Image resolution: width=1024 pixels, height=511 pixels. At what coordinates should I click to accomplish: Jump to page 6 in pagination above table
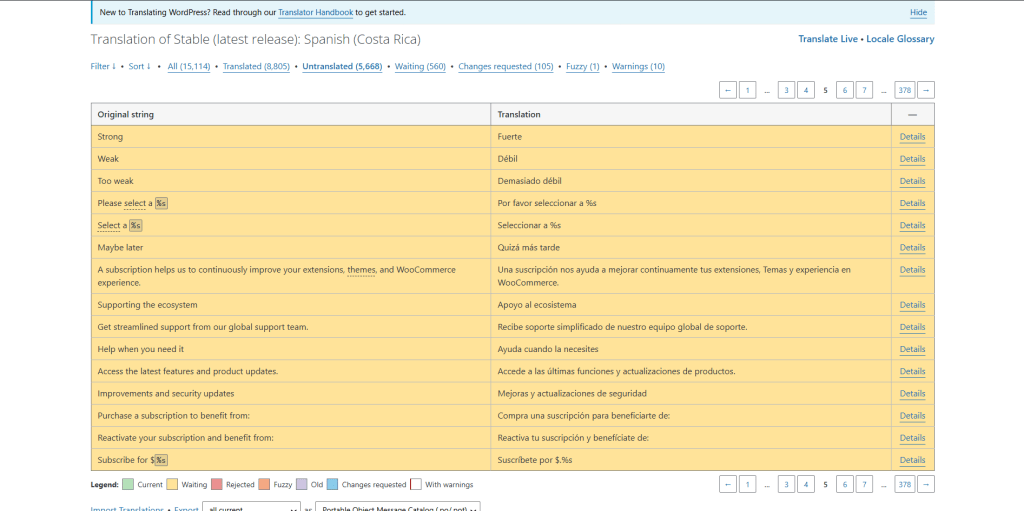coord(845,90)
